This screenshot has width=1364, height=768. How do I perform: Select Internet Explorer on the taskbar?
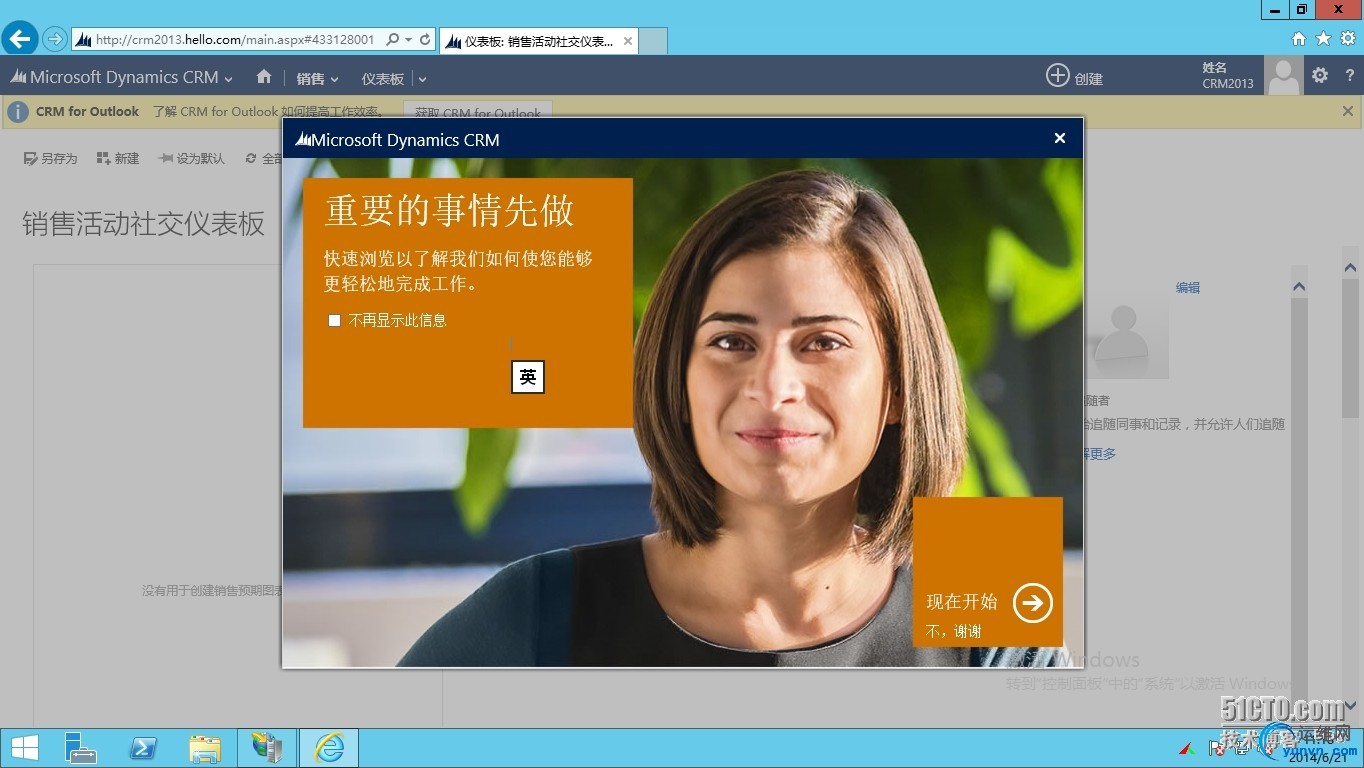[x=329, y=748]
